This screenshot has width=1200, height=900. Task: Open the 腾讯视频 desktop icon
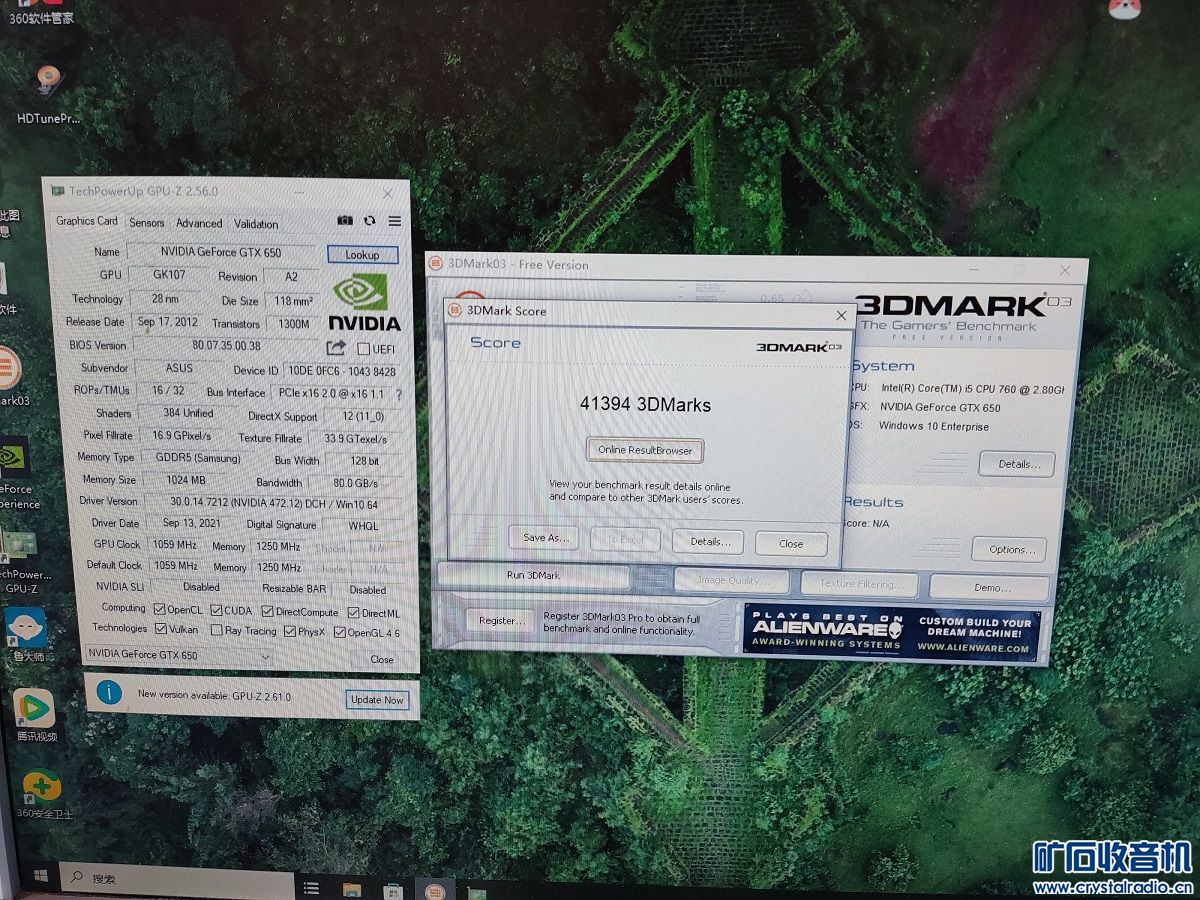tap(35, 715)
